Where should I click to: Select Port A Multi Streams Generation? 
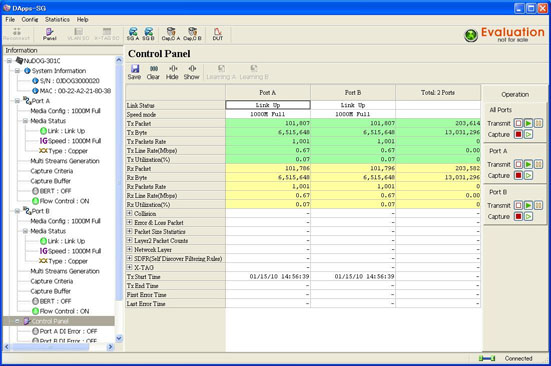65,161
